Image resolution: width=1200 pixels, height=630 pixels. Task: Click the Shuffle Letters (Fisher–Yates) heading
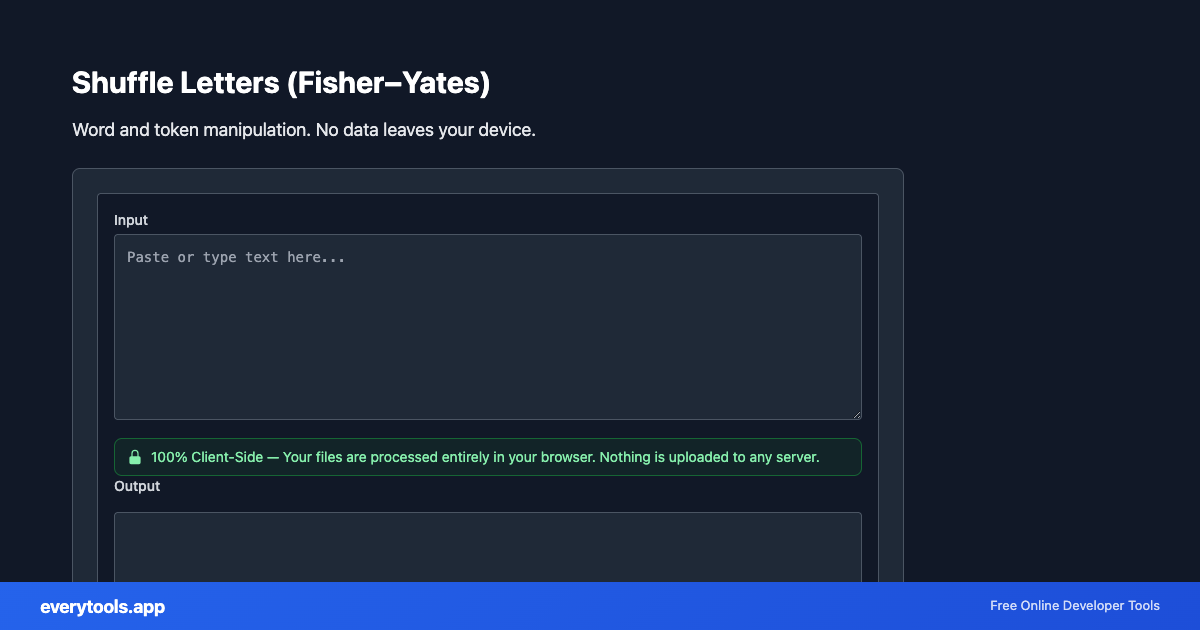(x=280, y=83)
